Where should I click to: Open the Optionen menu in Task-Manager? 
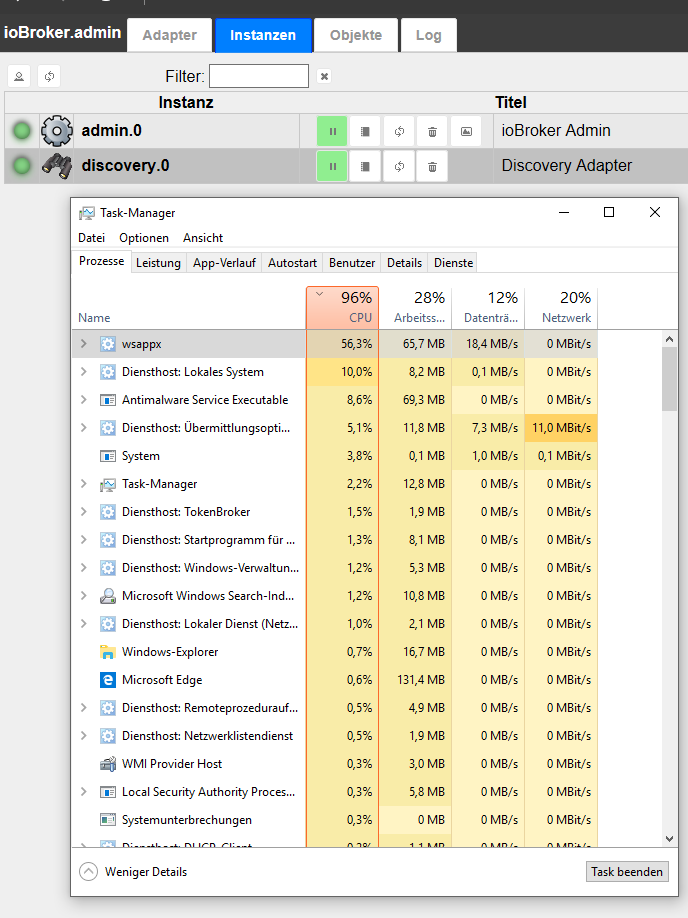[x=144, y=238]
